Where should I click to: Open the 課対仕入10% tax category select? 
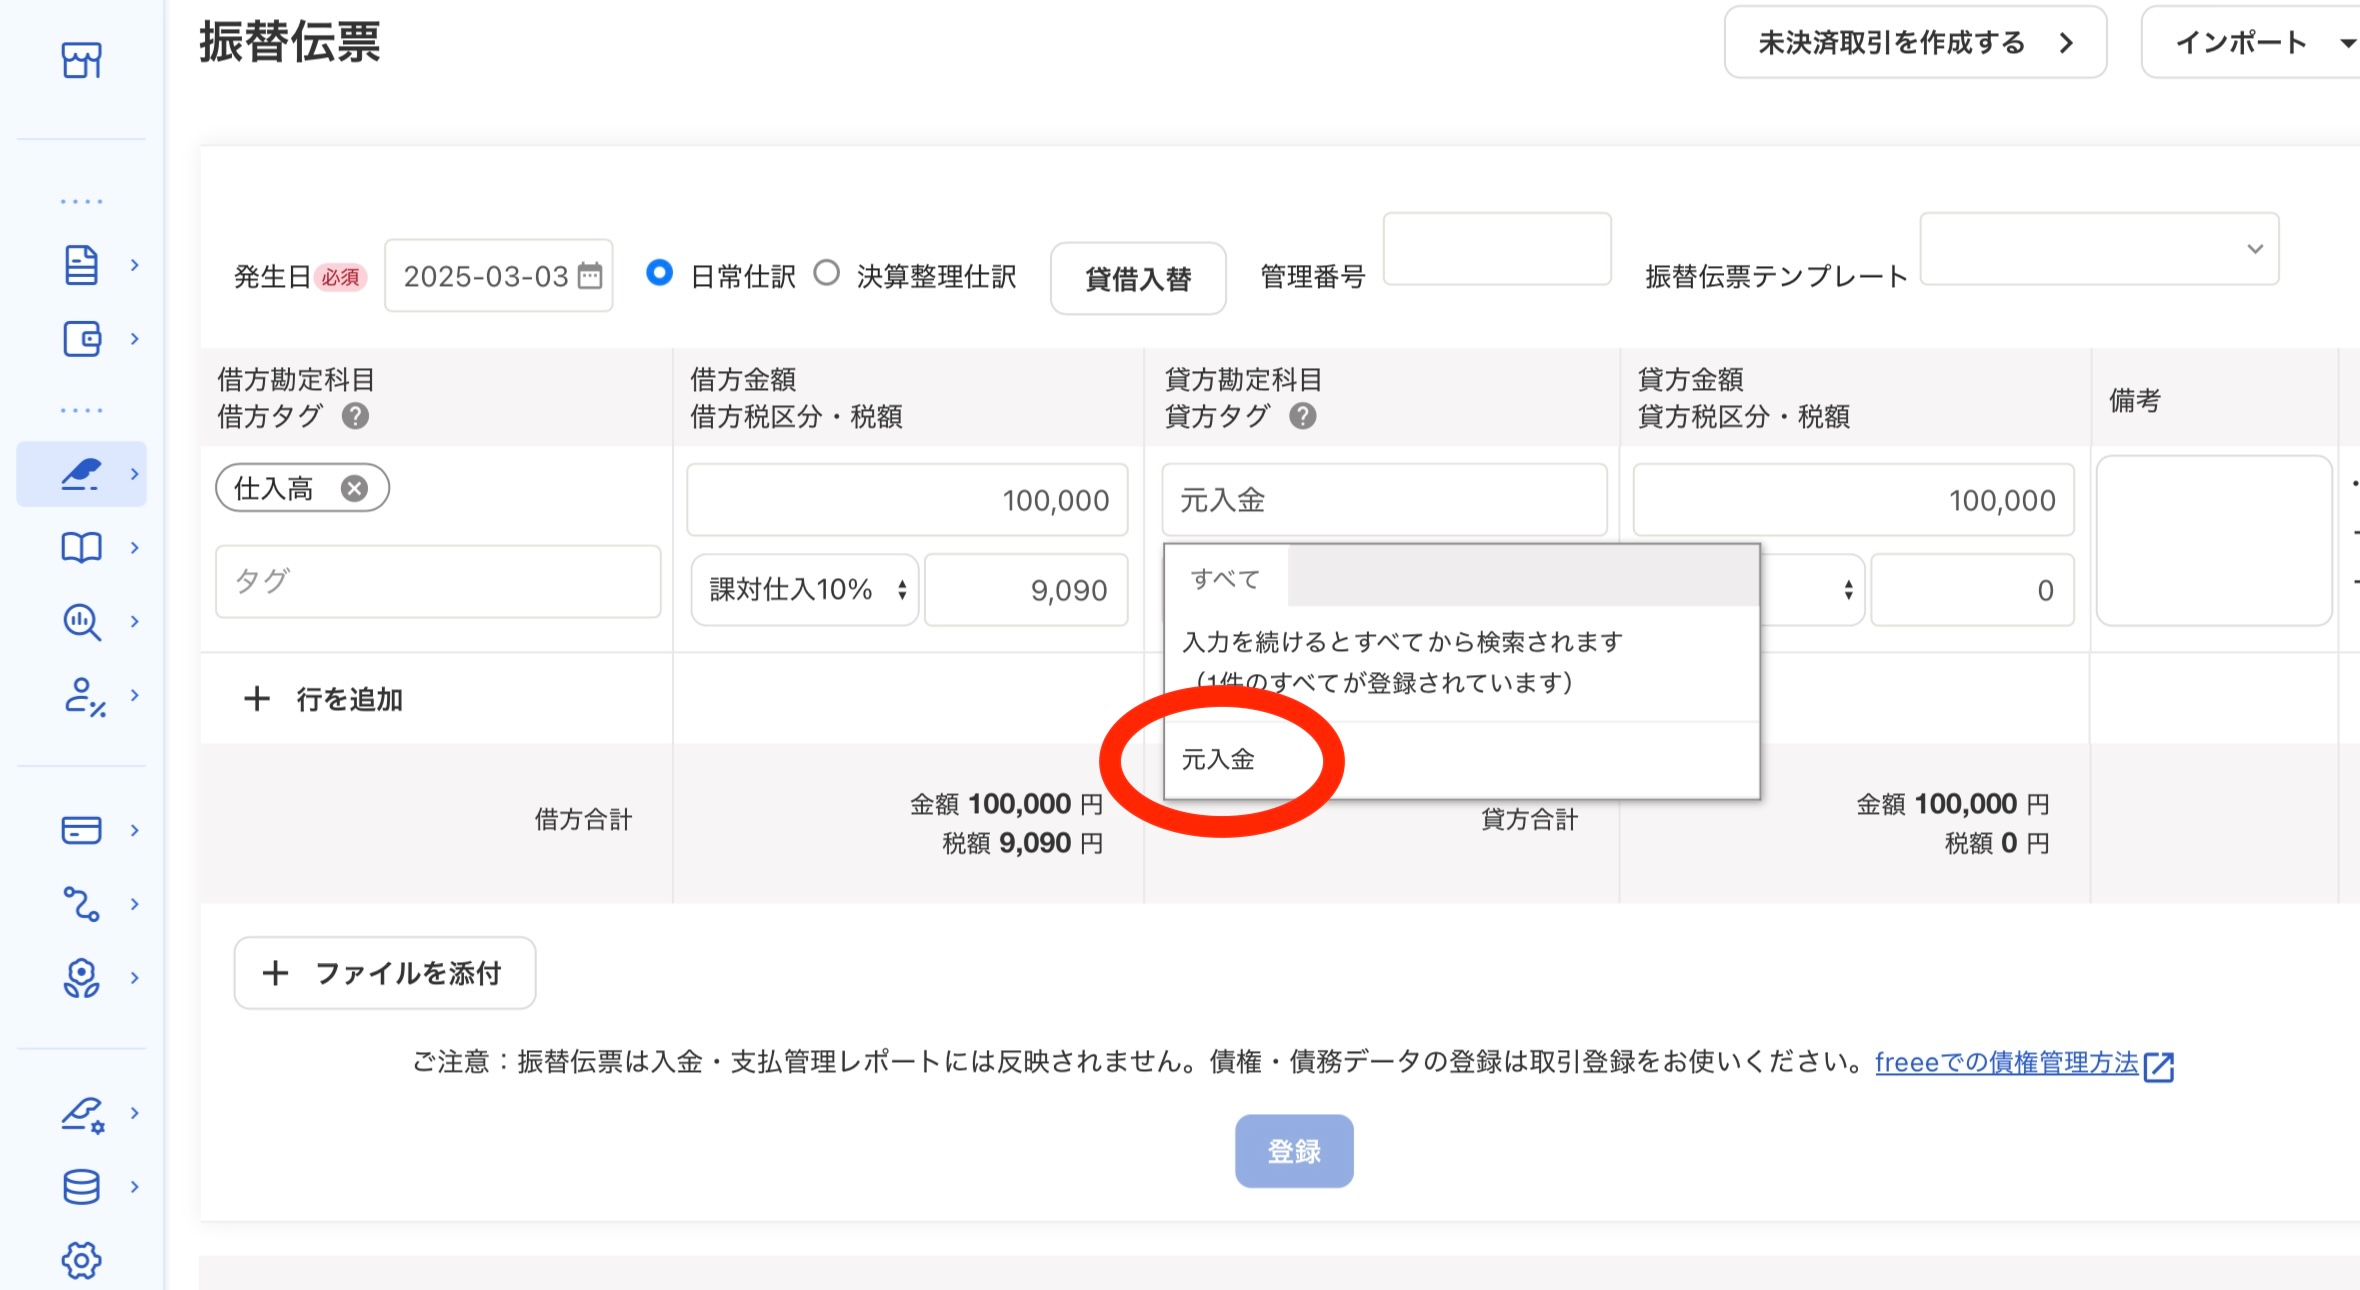click(x=805, y=590)
